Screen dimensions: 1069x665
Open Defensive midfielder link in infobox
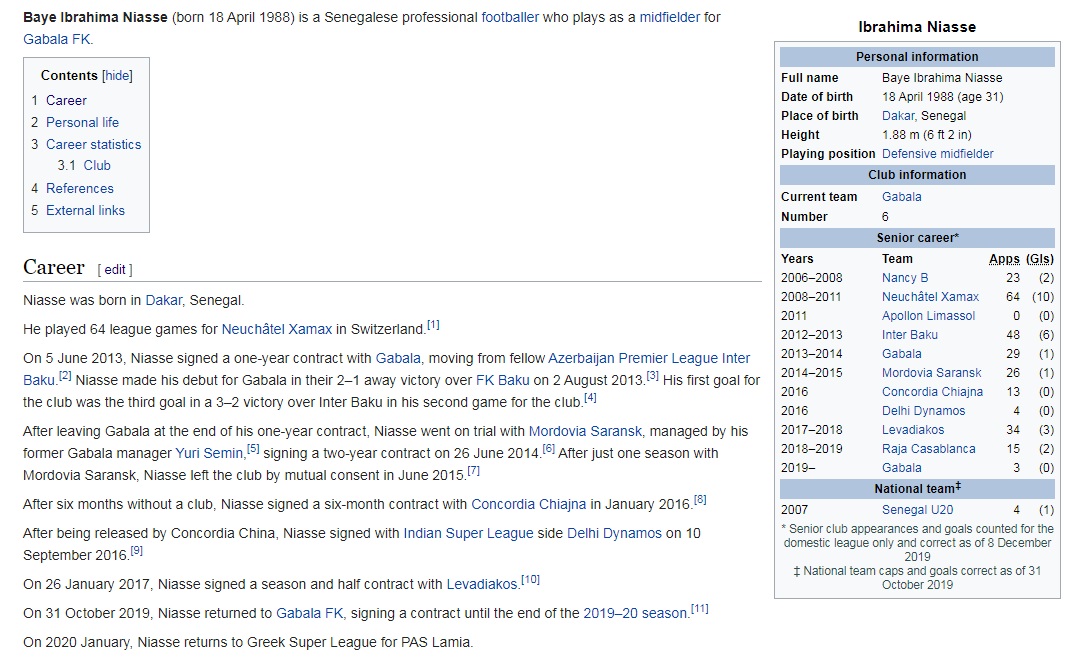pyautogui.click(x=937, y=154)
